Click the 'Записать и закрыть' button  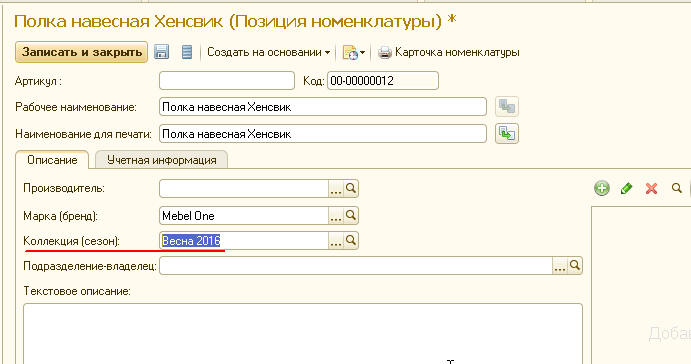click(x=82, y=52)
